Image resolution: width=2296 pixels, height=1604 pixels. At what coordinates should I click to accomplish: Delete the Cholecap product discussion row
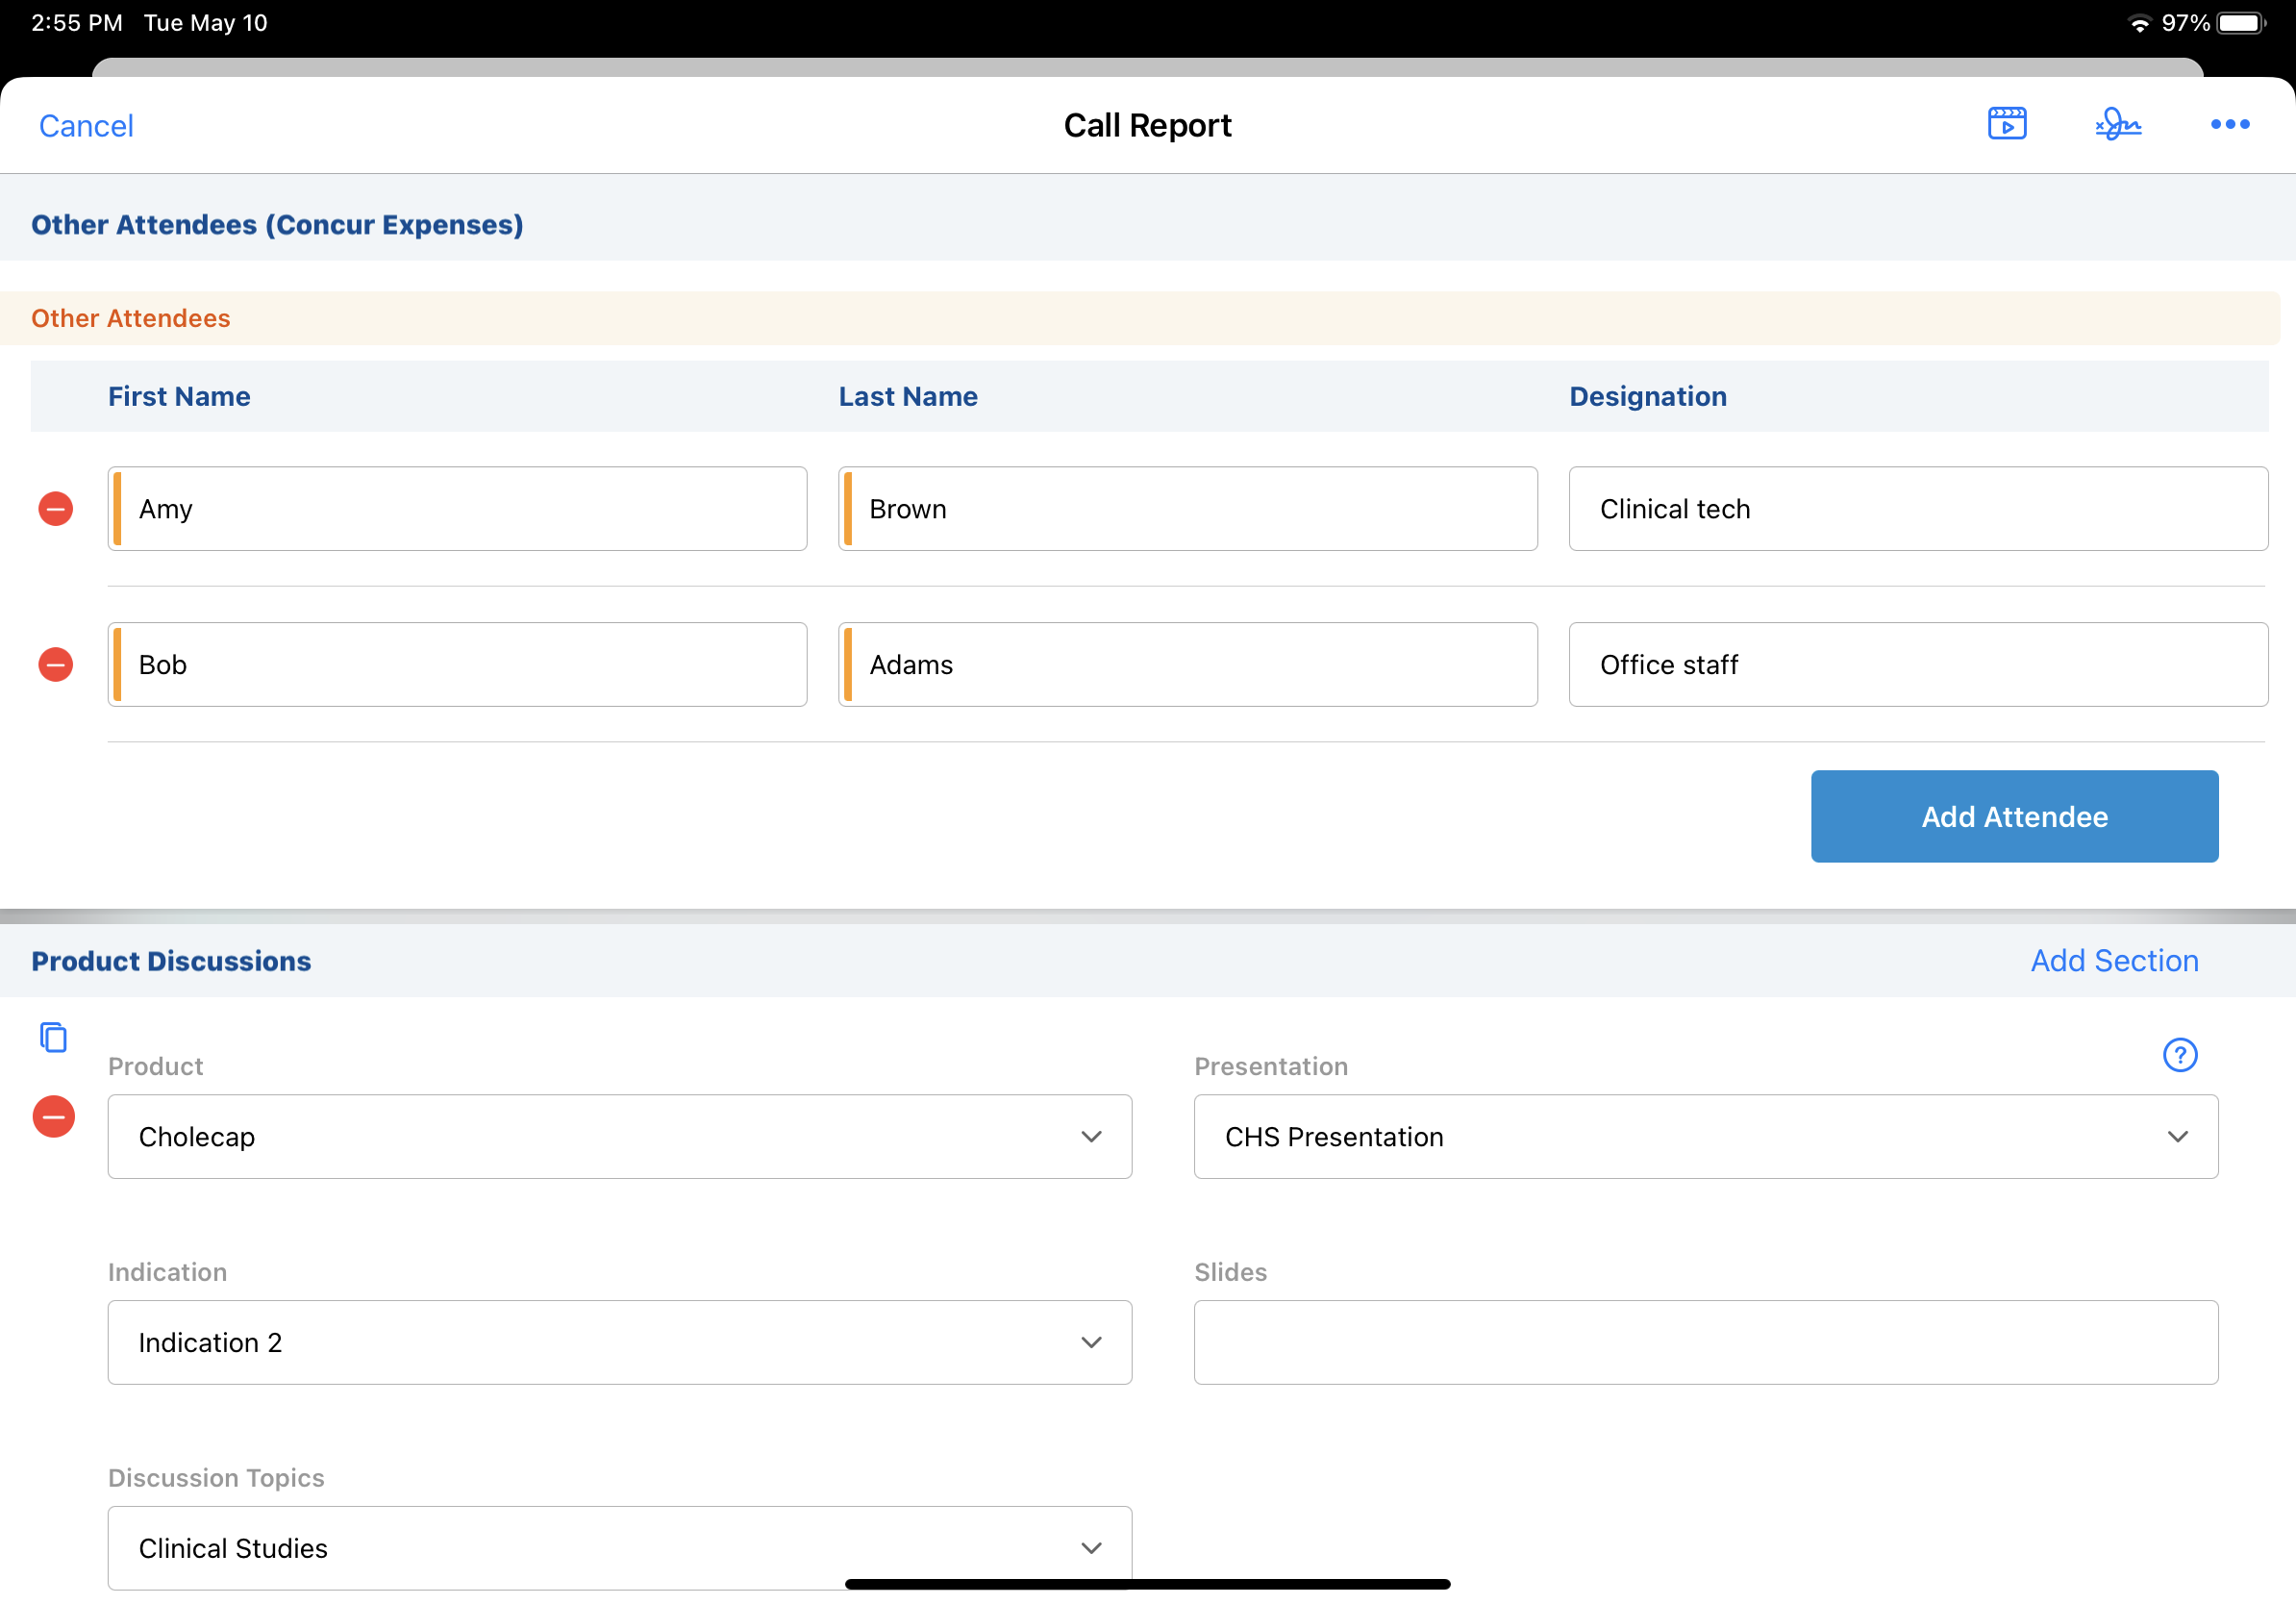coord(54,1116)
